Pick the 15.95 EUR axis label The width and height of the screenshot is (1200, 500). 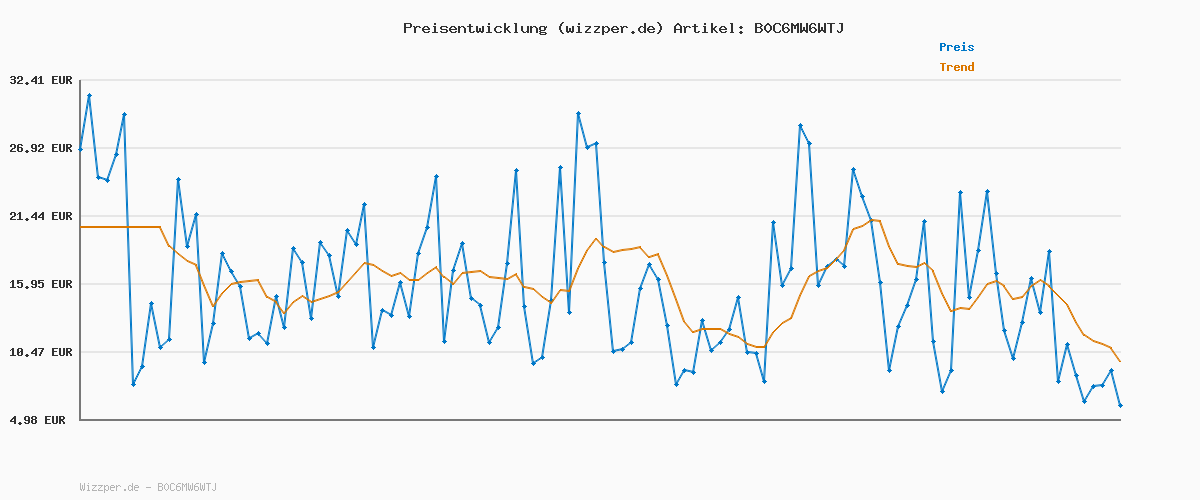coord(41,284)
